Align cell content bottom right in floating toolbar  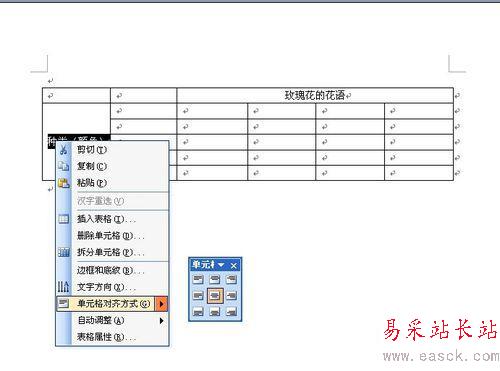point(231,312)
